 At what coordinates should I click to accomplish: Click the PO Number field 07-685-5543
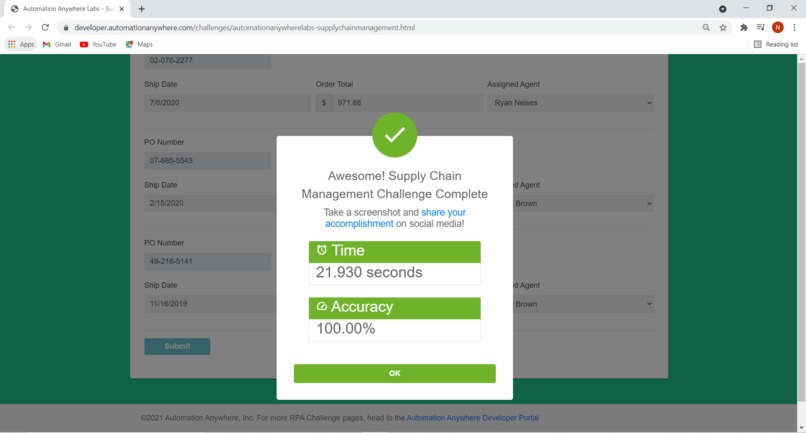208,160
